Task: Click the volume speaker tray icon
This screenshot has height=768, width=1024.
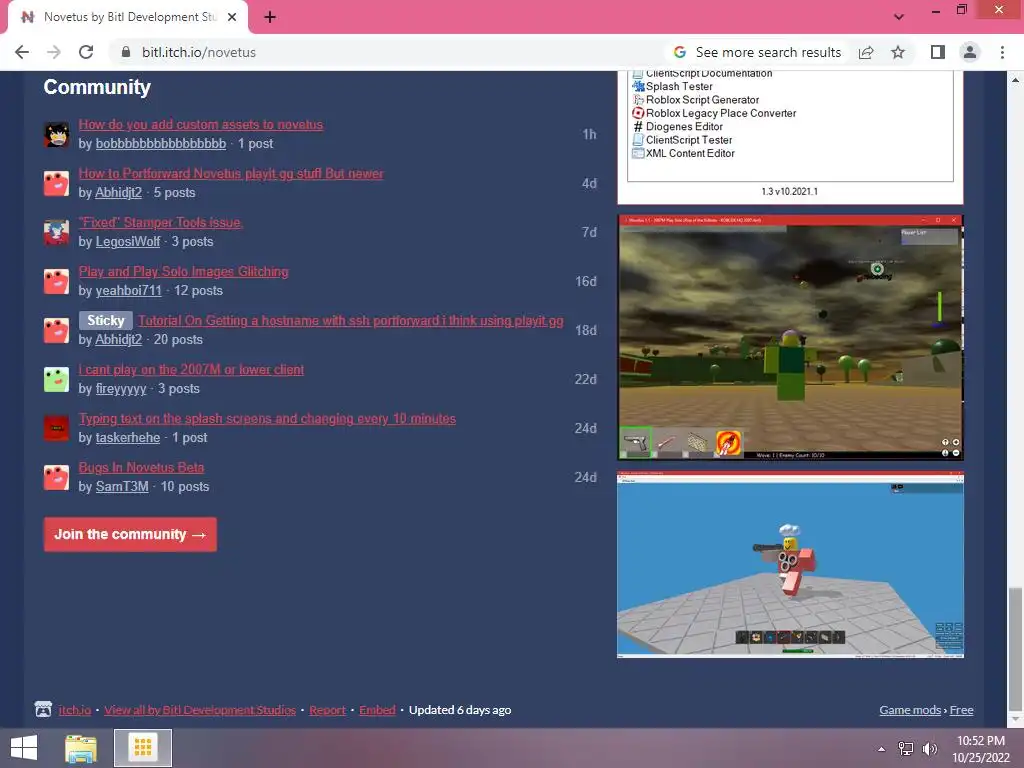Action: pos(929,749)
